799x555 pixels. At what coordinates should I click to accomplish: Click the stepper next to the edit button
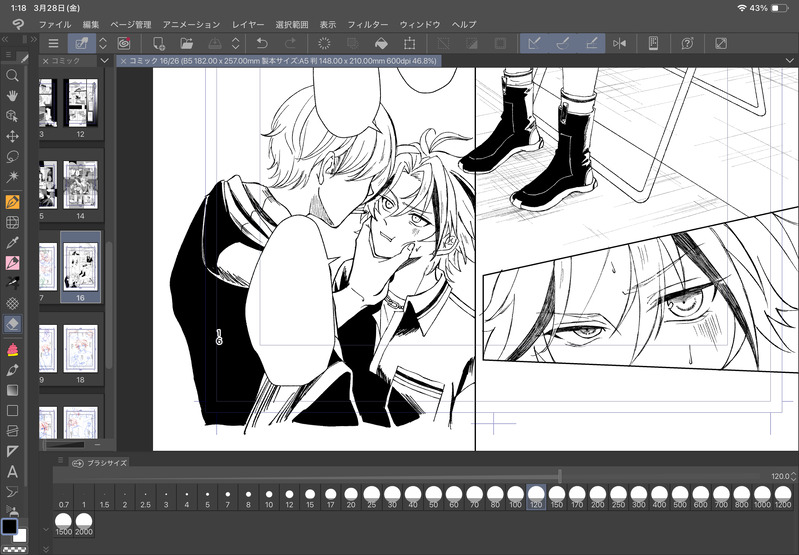(x=103, y=44)
